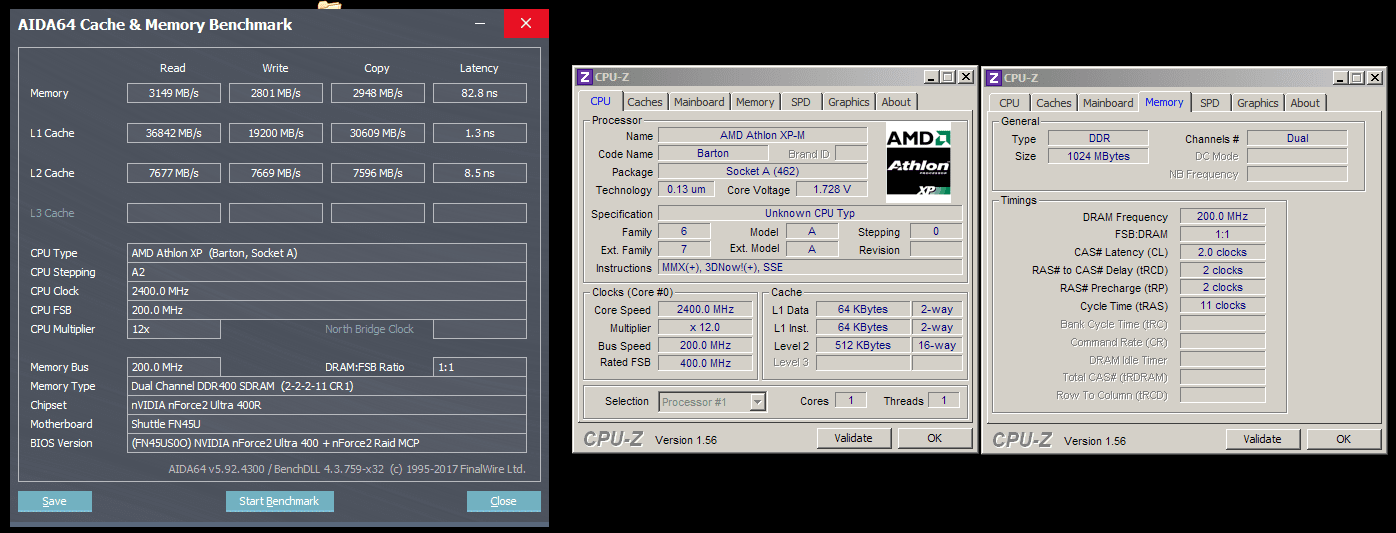Screen dimensions: 1396x533
Task: Open Caches tab in right CPU-Z window
Action: click(x=1054, y=103)
